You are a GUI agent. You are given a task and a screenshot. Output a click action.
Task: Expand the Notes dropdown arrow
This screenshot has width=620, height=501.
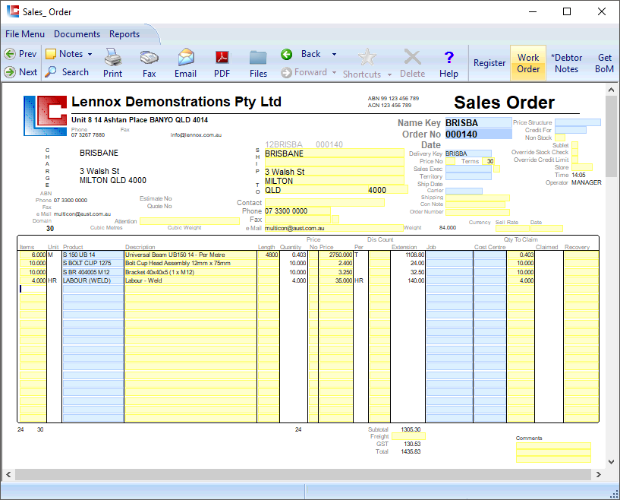[x=90, y=54]
